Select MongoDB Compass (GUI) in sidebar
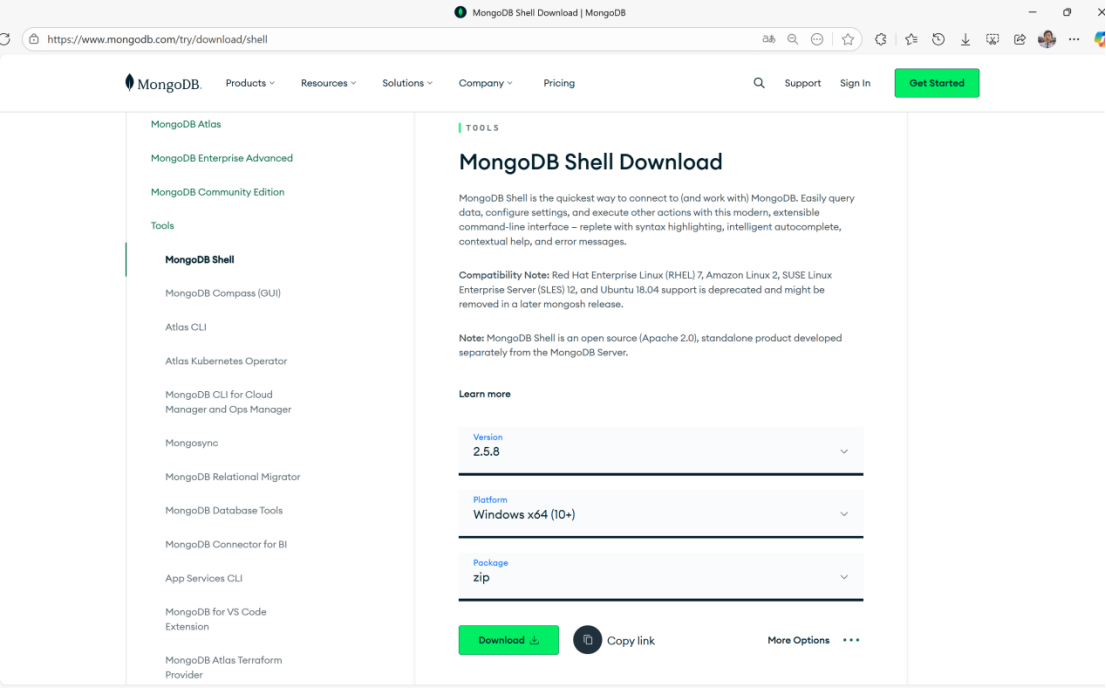Screen dimensions: 1106x688 (223, 293)
